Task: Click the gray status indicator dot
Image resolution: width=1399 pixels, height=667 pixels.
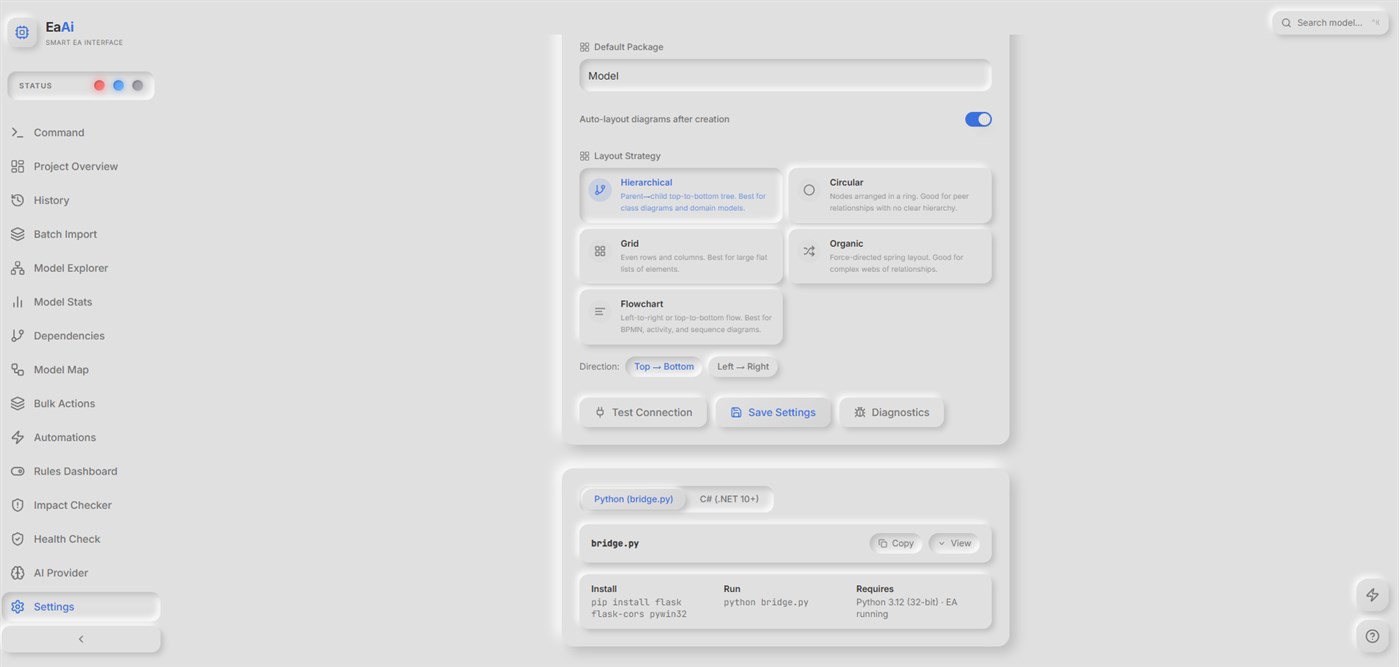Action: click(x=137, y=85)
